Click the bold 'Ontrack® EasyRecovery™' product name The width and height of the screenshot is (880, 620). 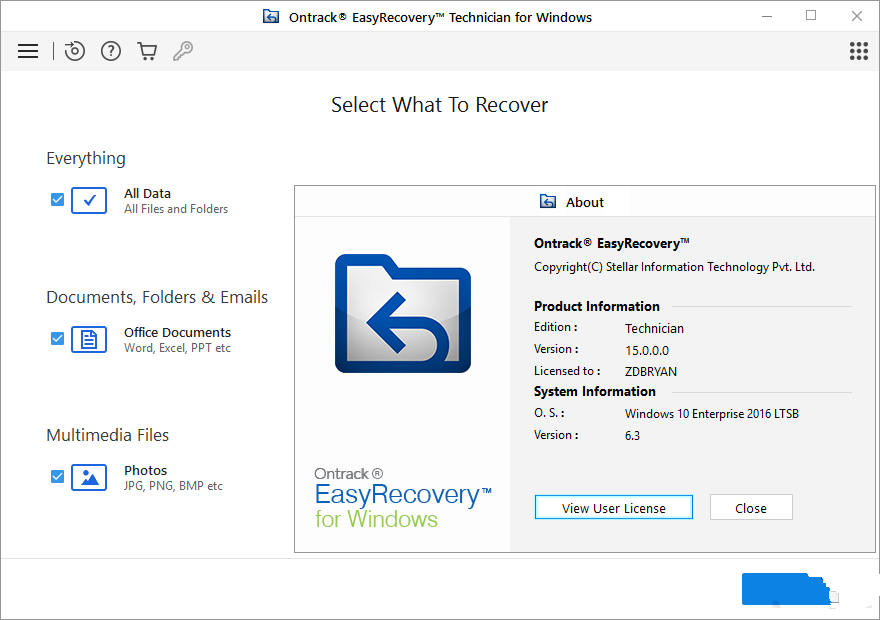[x=612, y=244]
